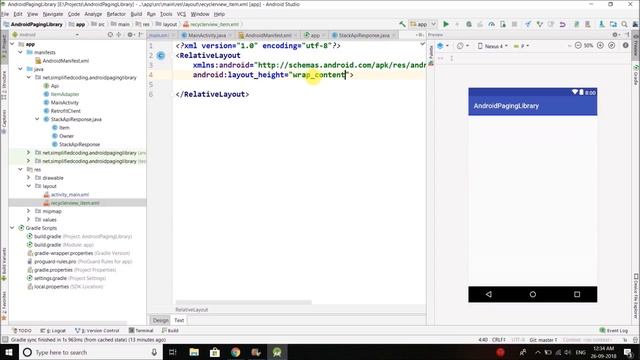Tap the Home circle in device preview
The height and width of the screenshot is (360, 640).
533,294
